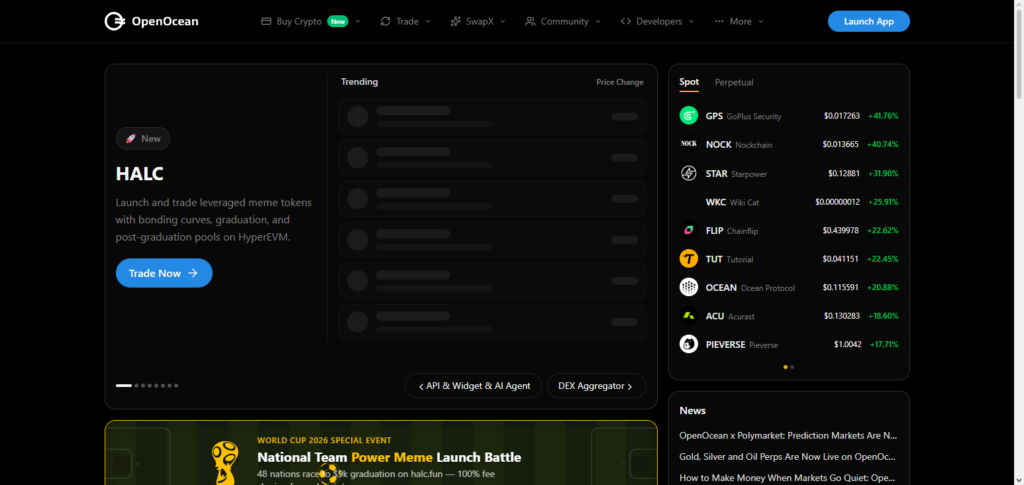This screenshot has width=1024, height=485.
Task: Go to next slide DEX Aggregator
Action: tap(596, 386)
